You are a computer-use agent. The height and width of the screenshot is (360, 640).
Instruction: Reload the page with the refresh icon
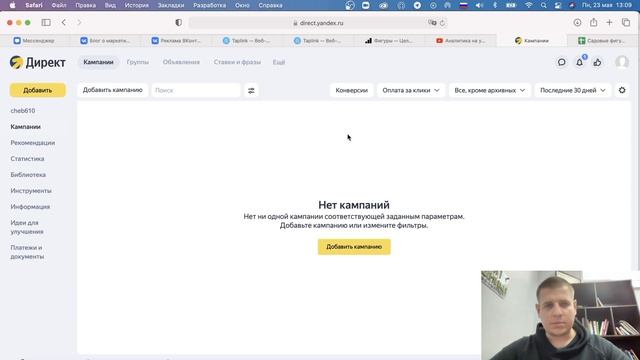point(442,23)
